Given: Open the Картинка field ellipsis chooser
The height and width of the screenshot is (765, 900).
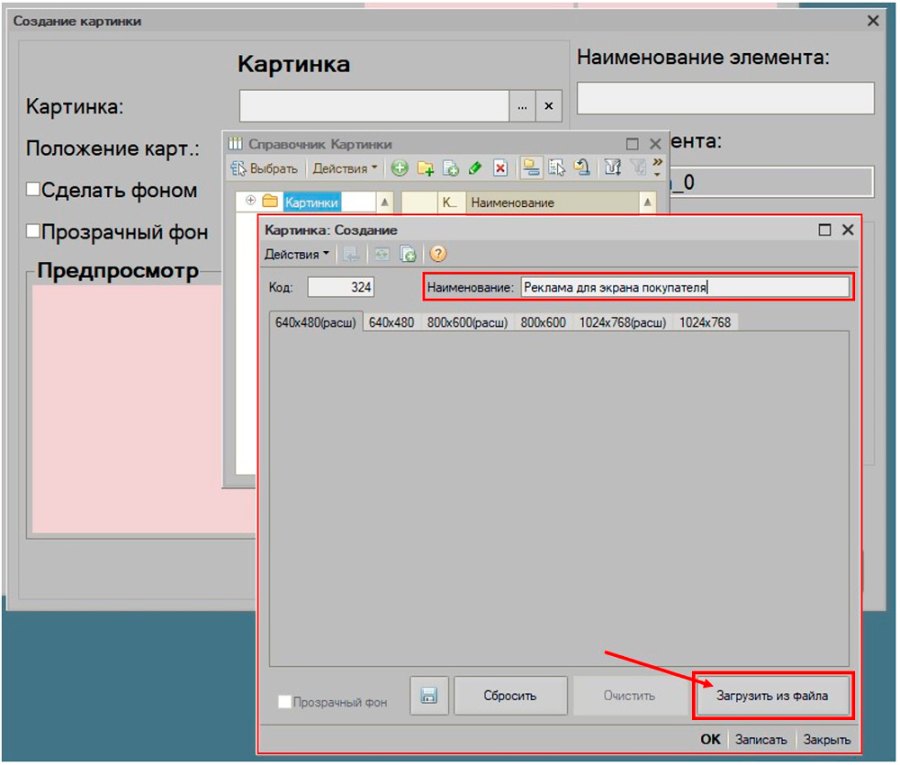Looking at the screenshot, I should coord(522,106).
